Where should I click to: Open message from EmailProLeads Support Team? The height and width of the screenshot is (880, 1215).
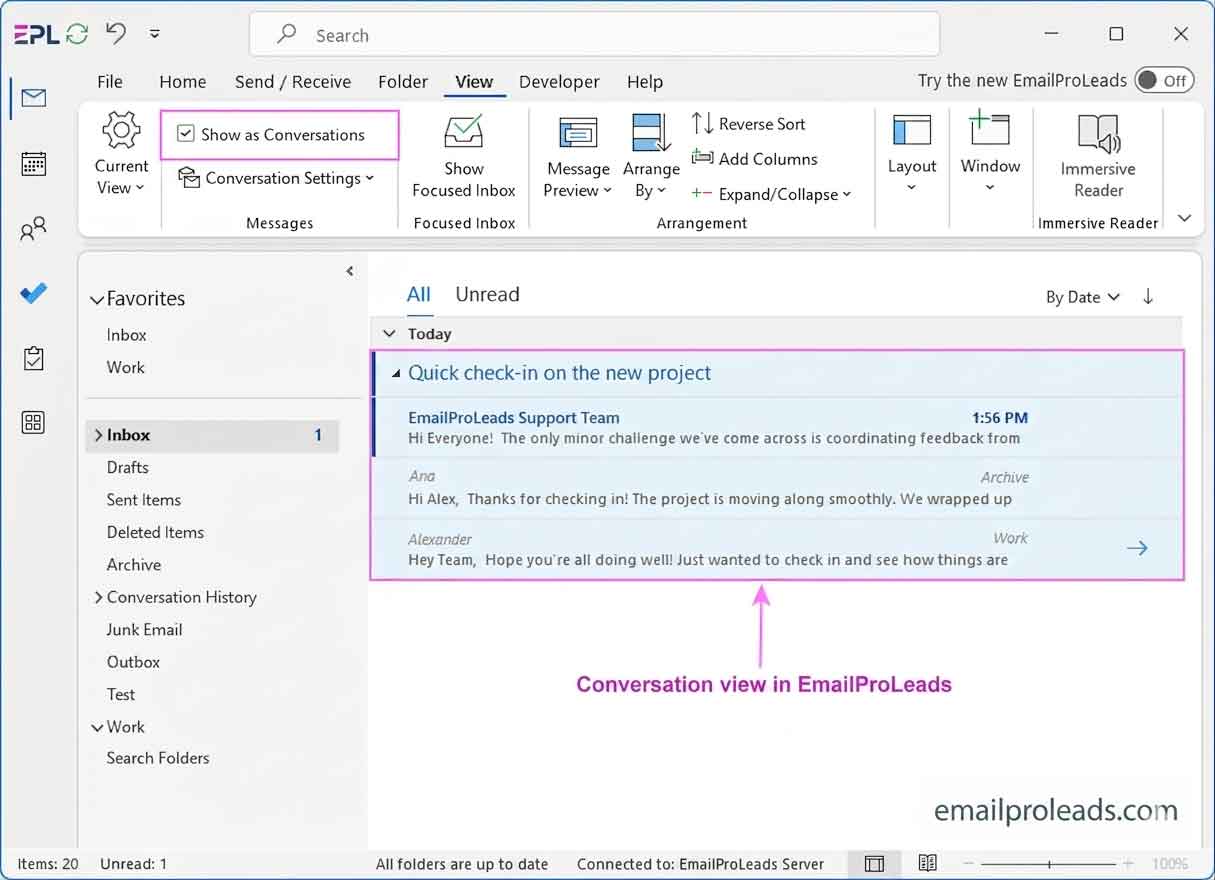pyautogui.click(x=776, y=428)
